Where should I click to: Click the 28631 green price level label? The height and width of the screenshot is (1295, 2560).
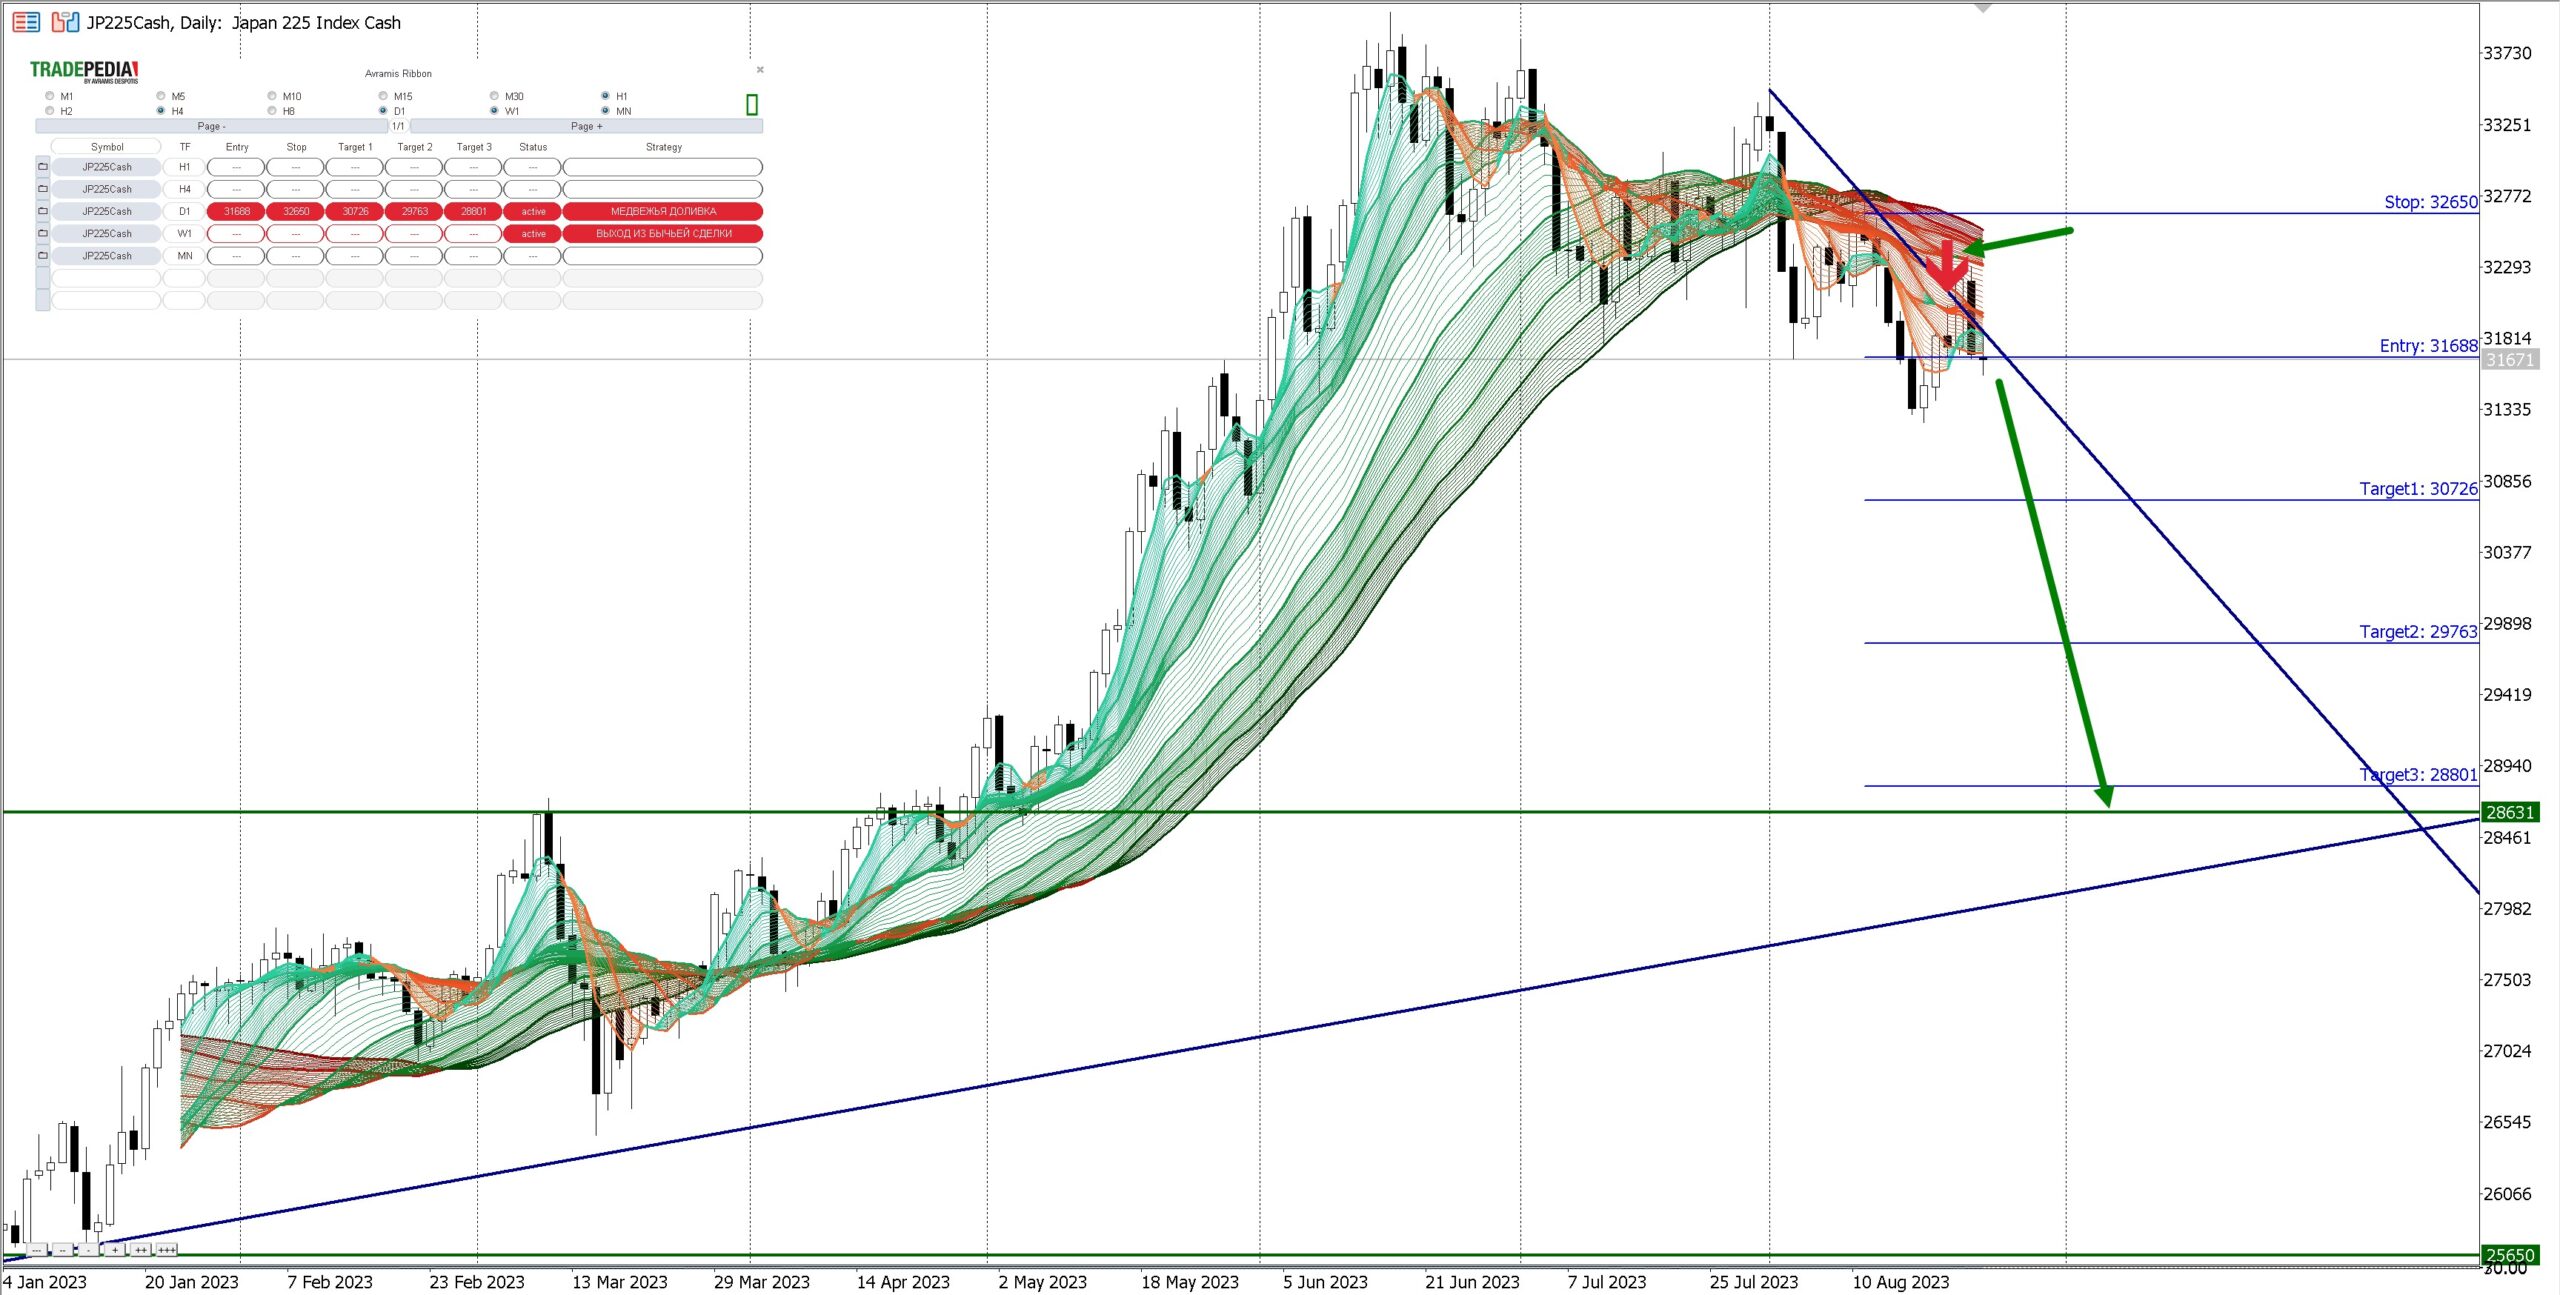click(x=2508, y=812)
